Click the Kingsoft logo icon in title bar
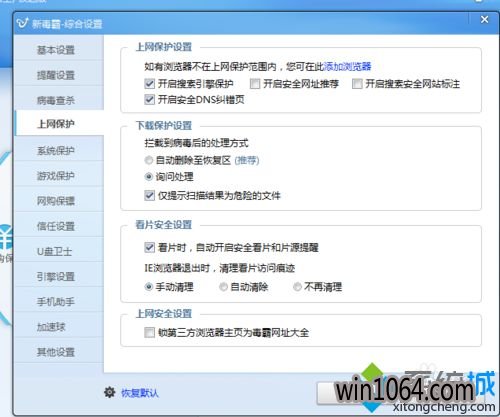 (22, 23)
